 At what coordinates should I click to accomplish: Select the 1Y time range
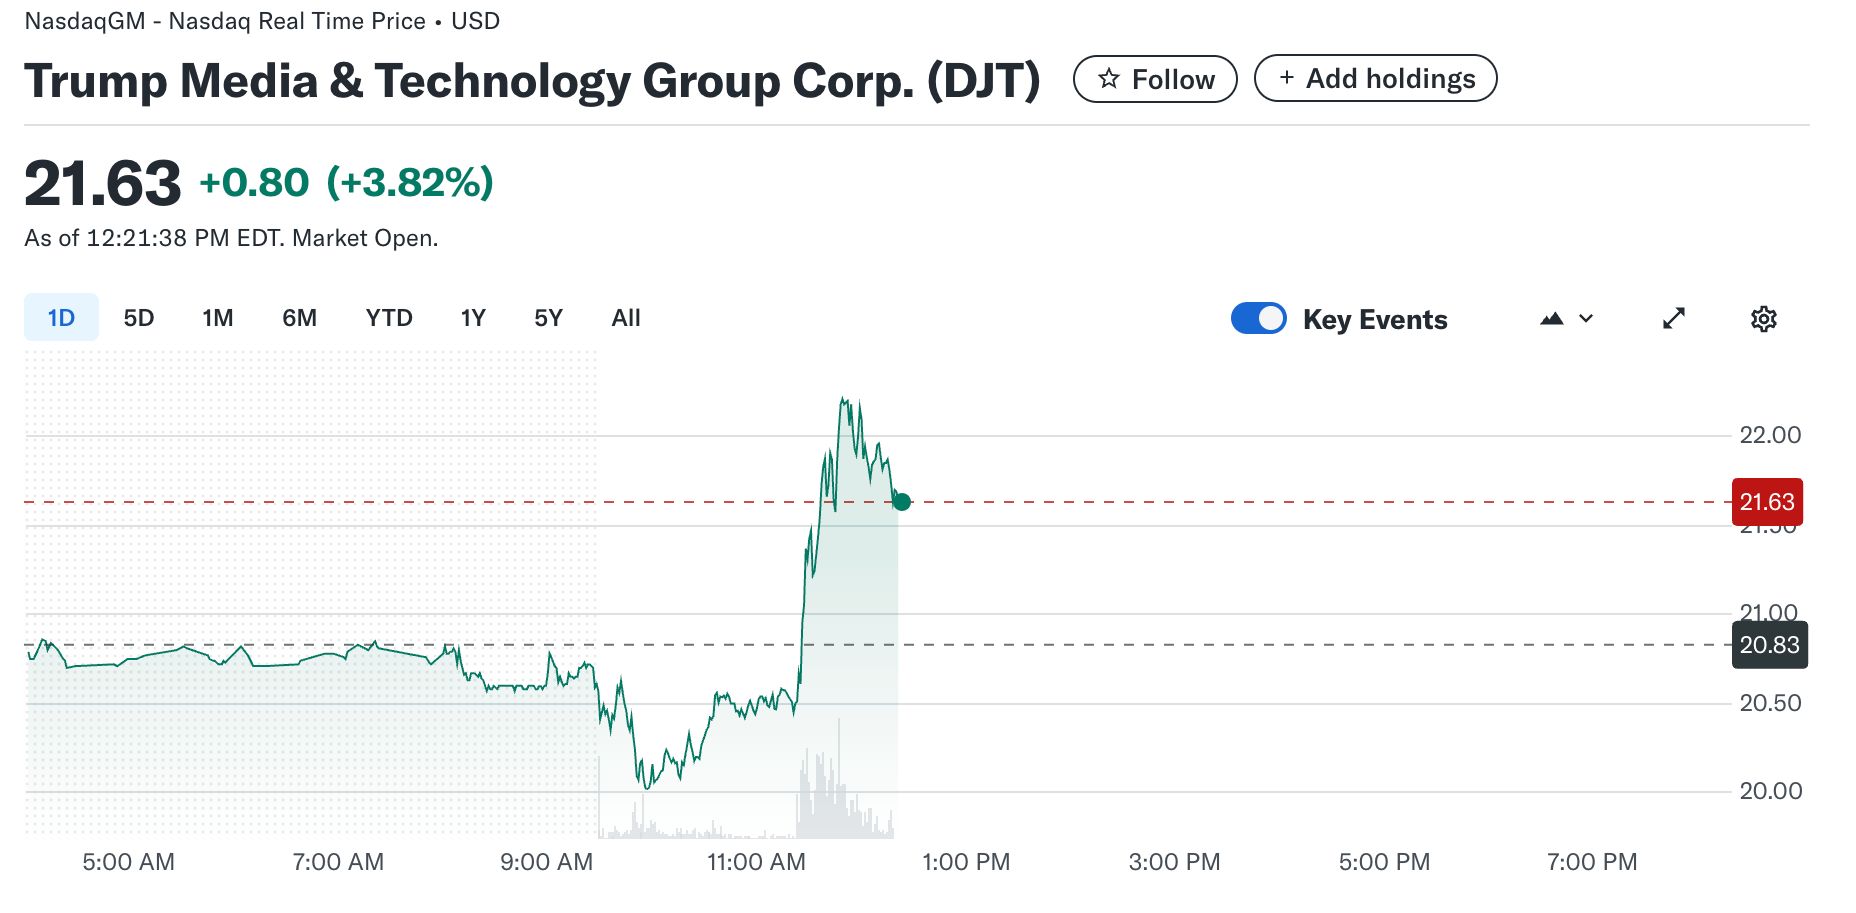pyautogui.click(x=473, y=318)
